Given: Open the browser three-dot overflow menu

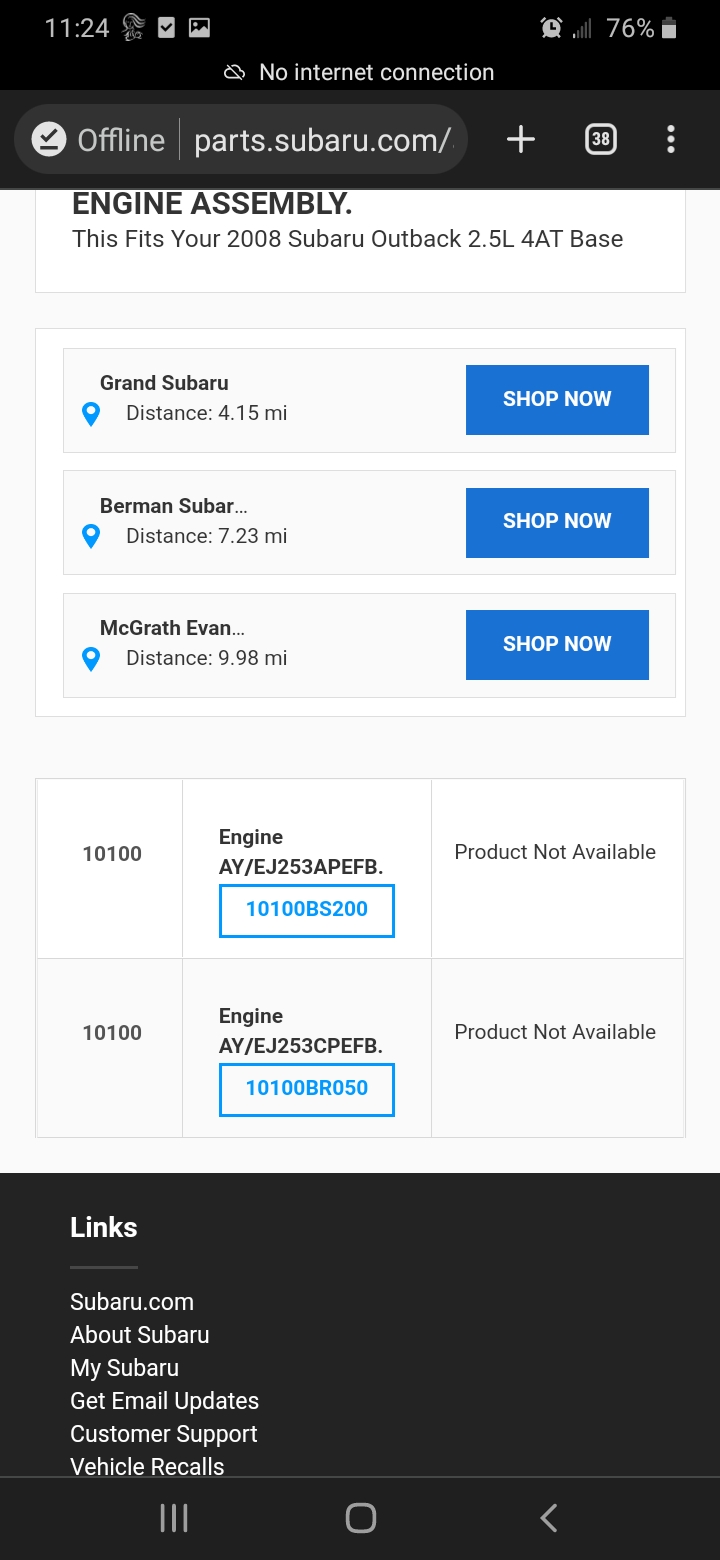Looking at the screenshot, I should [x=670, y=139].
